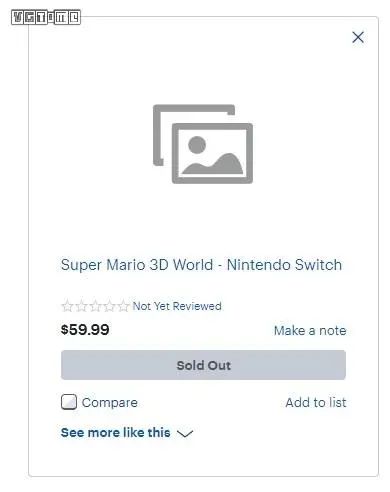Click the Nintendo Switch part of the title
The height and width of the screenshot is (492, 390).
284,265
